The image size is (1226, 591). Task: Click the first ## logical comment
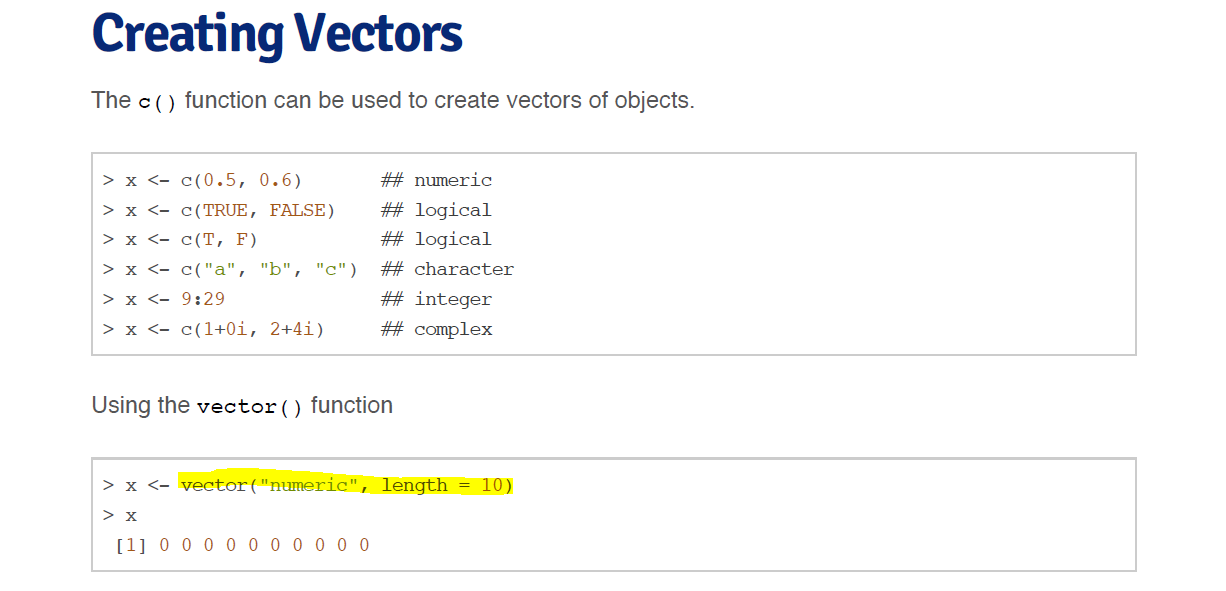(437, 210)
